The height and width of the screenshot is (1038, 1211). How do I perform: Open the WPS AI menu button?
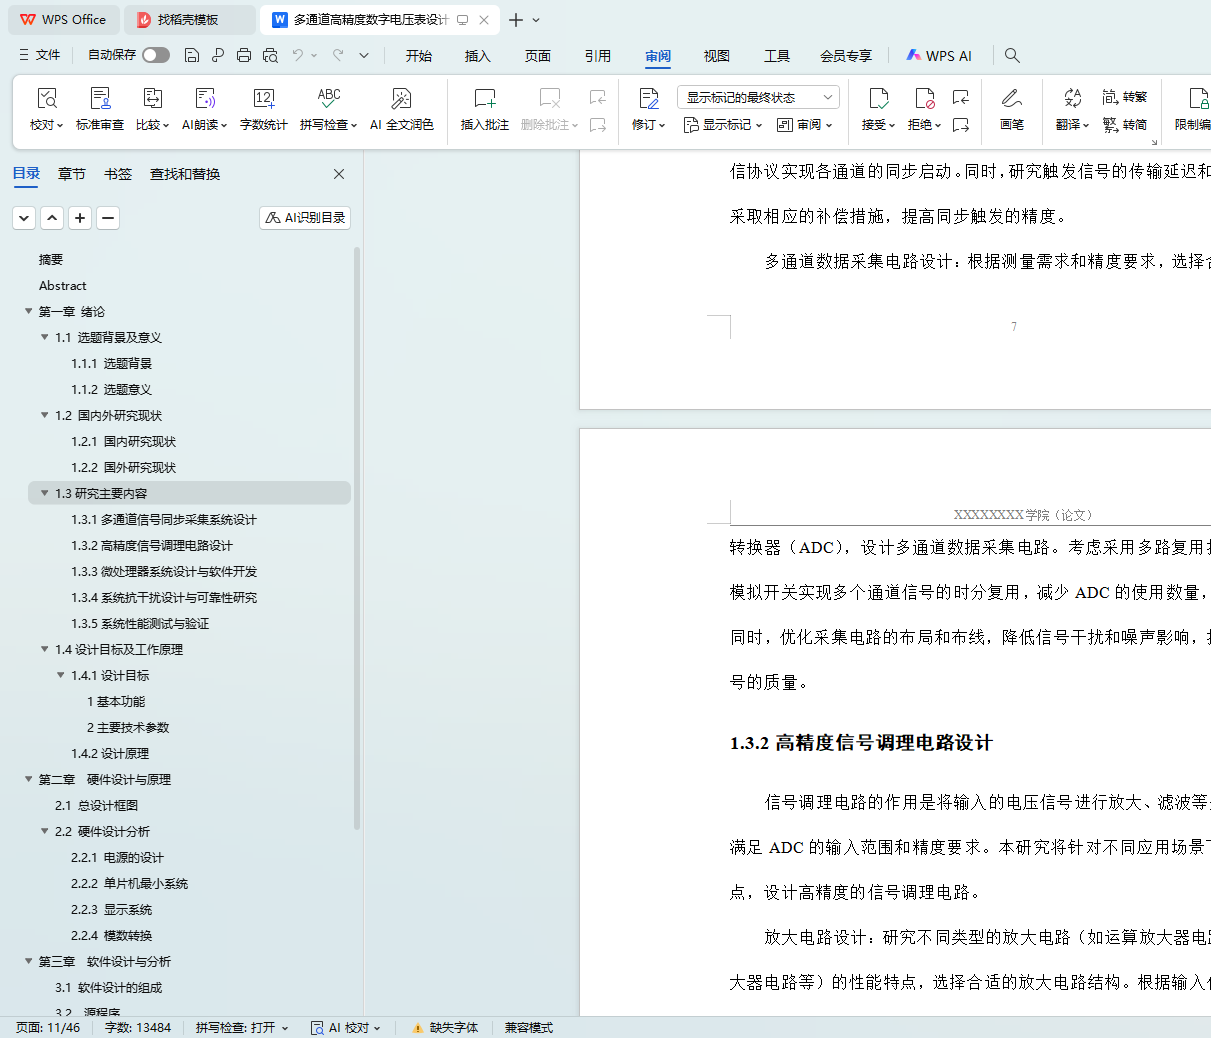(938, 56)
